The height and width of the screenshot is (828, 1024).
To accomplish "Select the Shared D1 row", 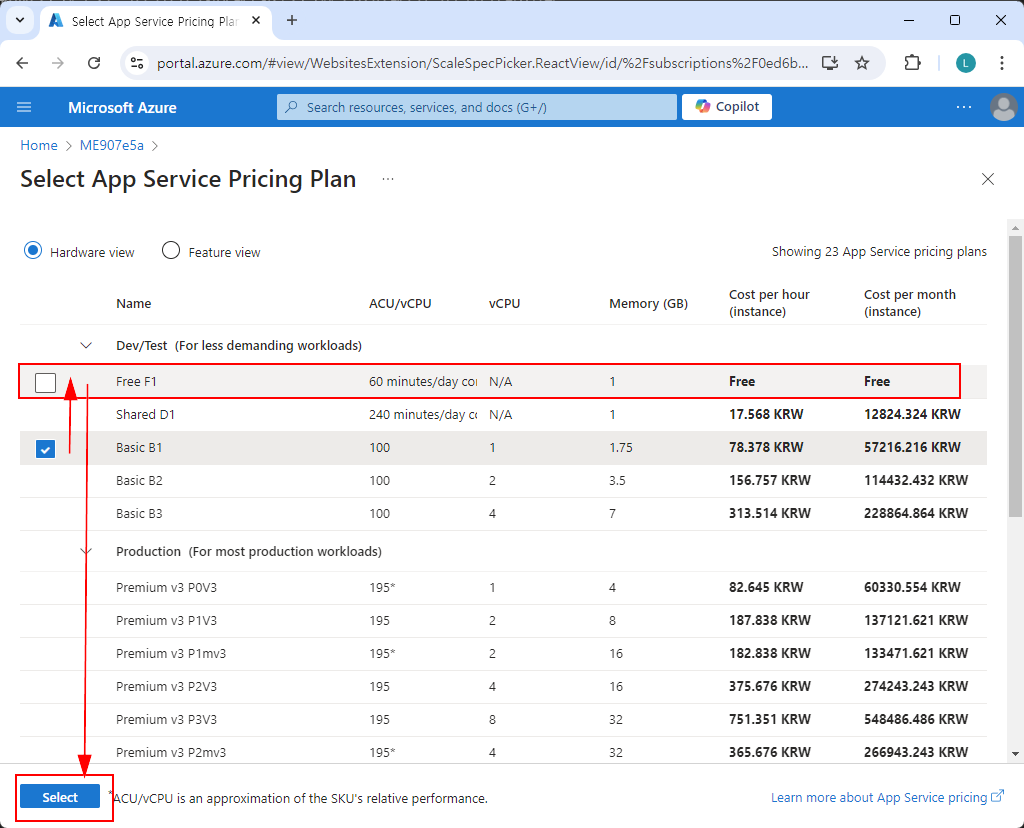I will pyautogui.click(x=503, y=415).
